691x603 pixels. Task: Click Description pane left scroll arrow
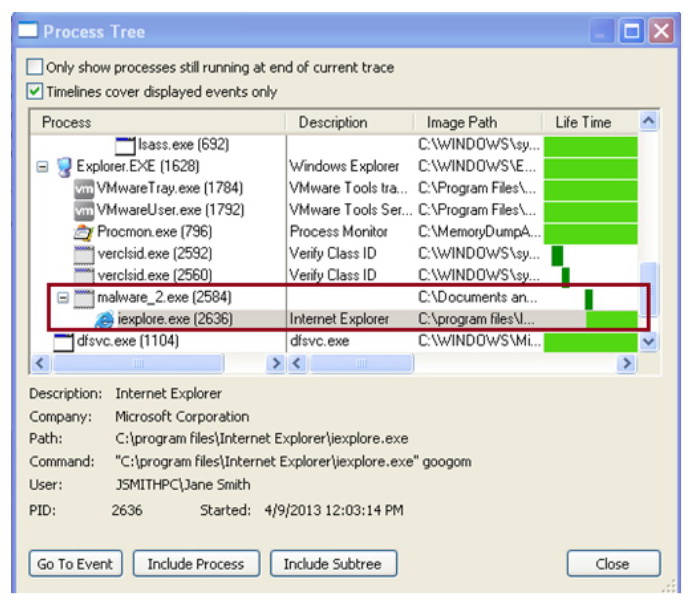click(298, 364)
